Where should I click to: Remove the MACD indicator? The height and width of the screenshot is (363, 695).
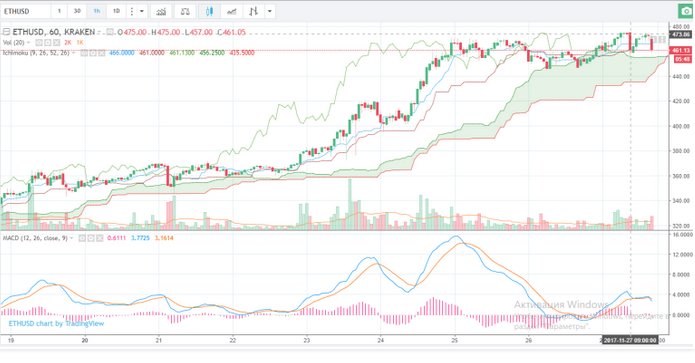[100, 238]
